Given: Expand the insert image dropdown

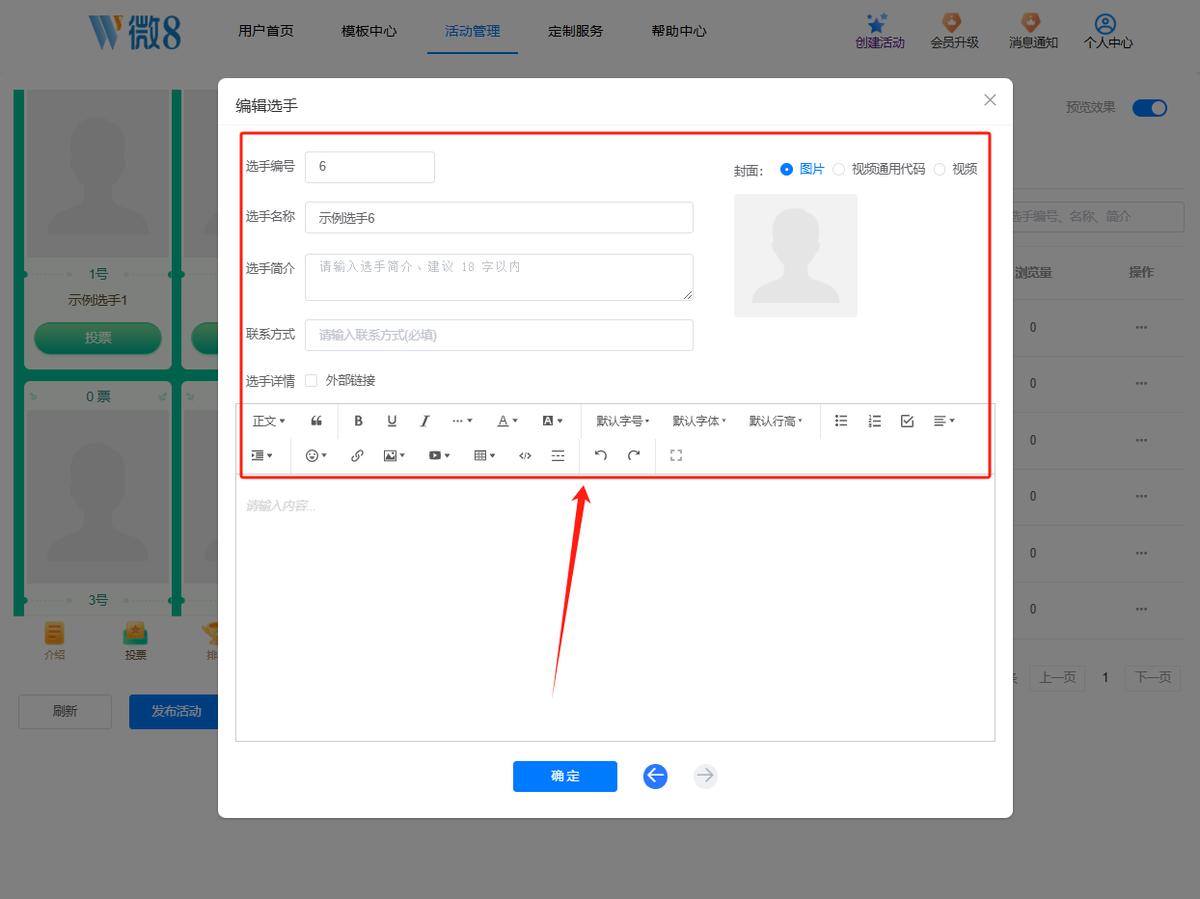Looking at the screenshot, I should [394, 455].
